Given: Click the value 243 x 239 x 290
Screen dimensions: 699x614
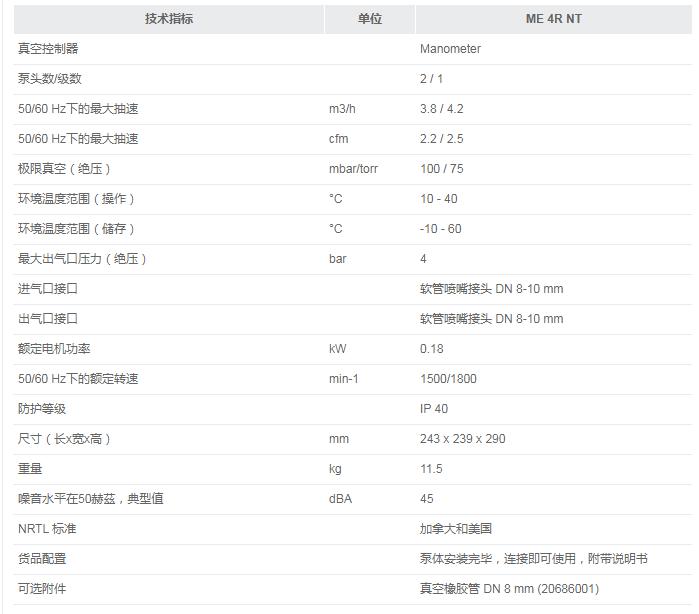Looking at the screenshot, I should 462,439.
